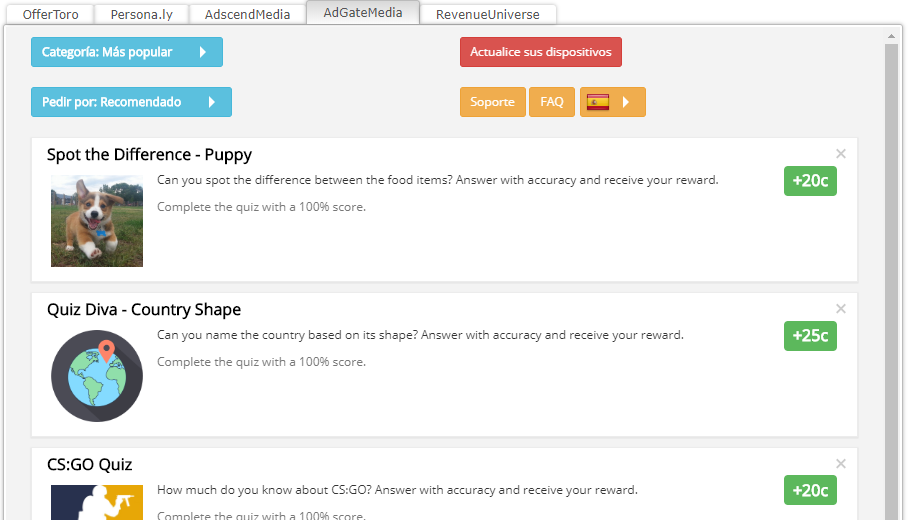This screenshot has width=909, height=520.
Task: Click the +20c reward for CS:GO Quiz
Action: point(810,490)
